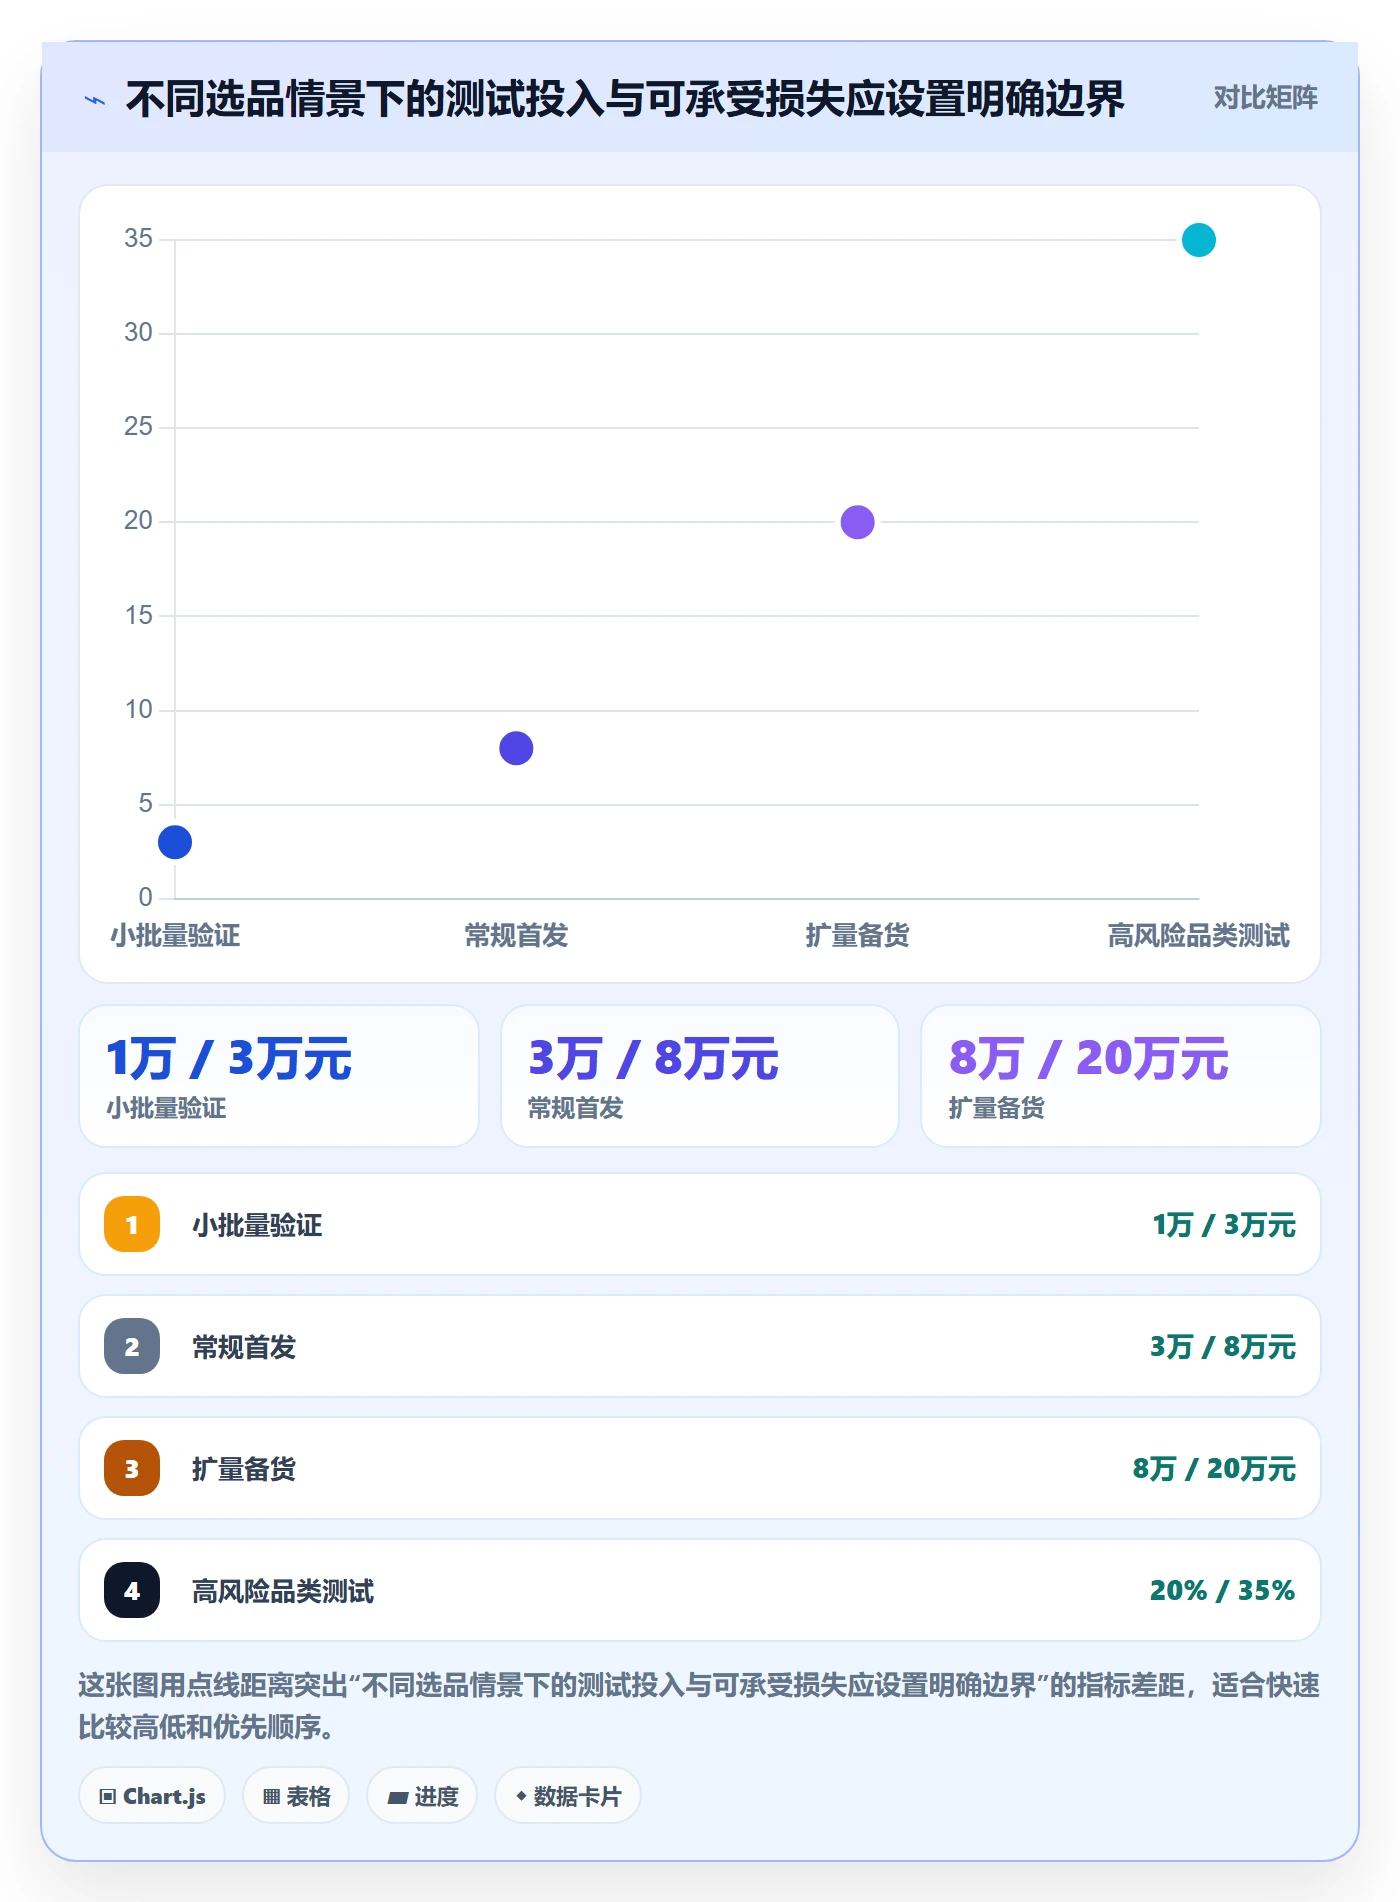This screenshot has height=1902, width=1400.
Task: Select the 小批量验证 list row name
Action: point(257,1225)
